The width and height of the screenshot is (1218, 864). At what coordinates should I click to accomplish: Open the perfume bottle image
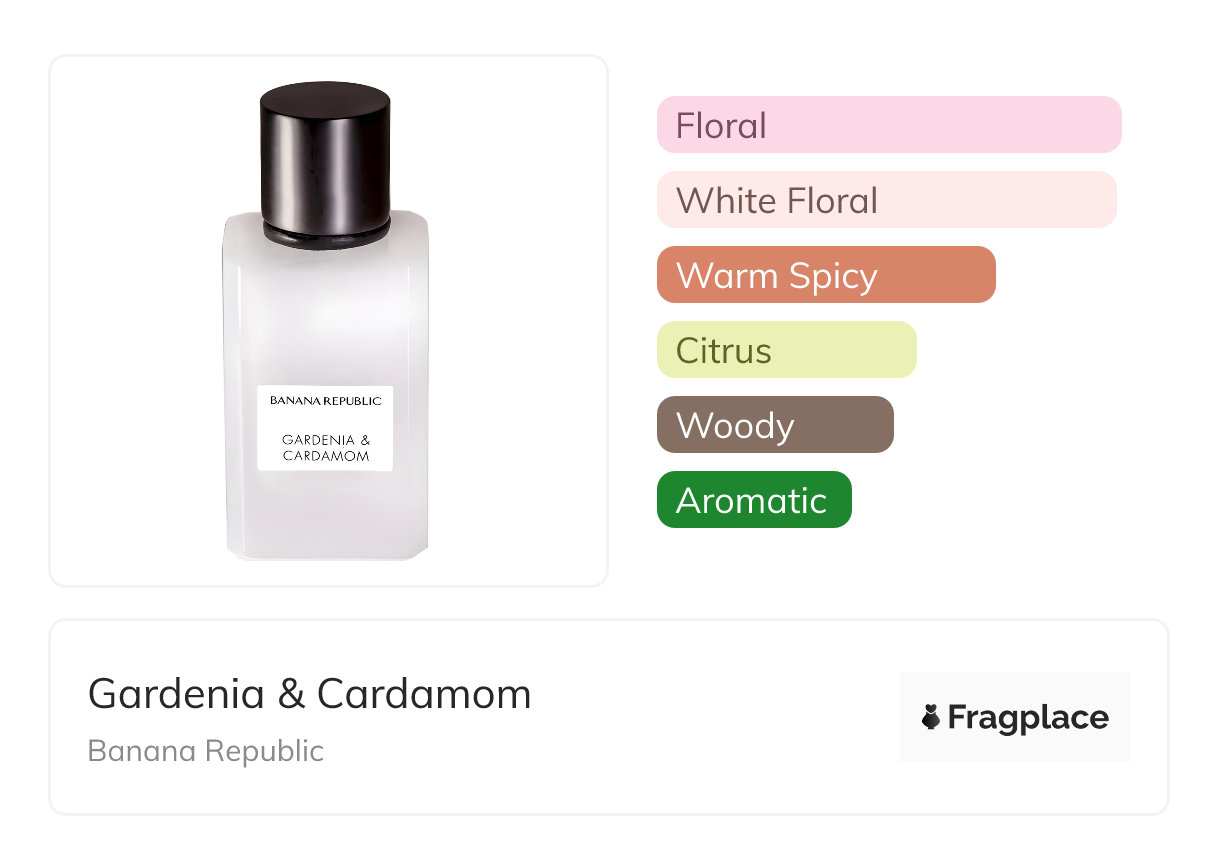click(325, 321)
